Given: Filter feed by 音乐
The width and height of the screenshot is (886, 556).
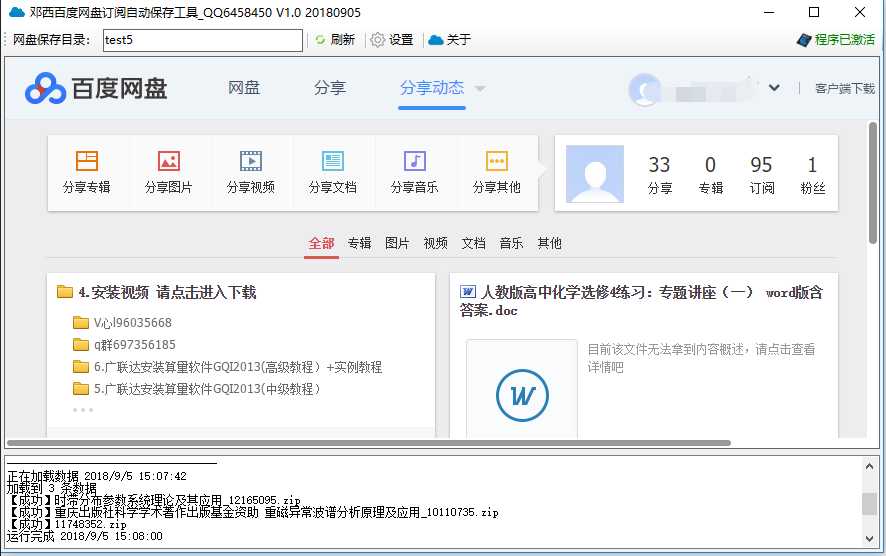Looking at the screenshot, I should pos(511,244).
